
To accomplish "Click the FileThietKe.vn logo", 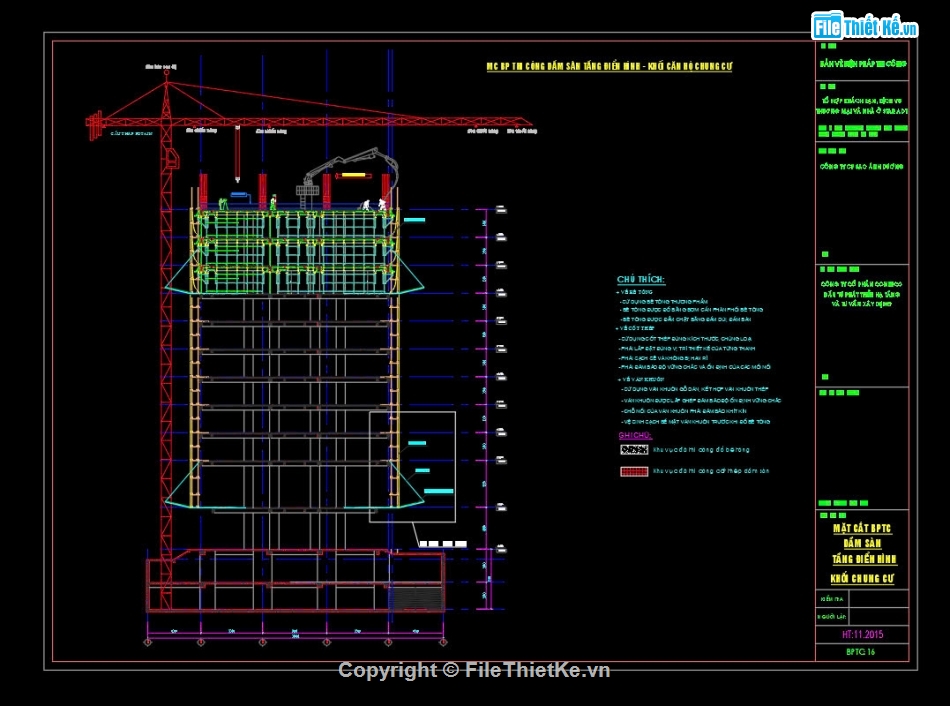I will (x=865, y=25).
